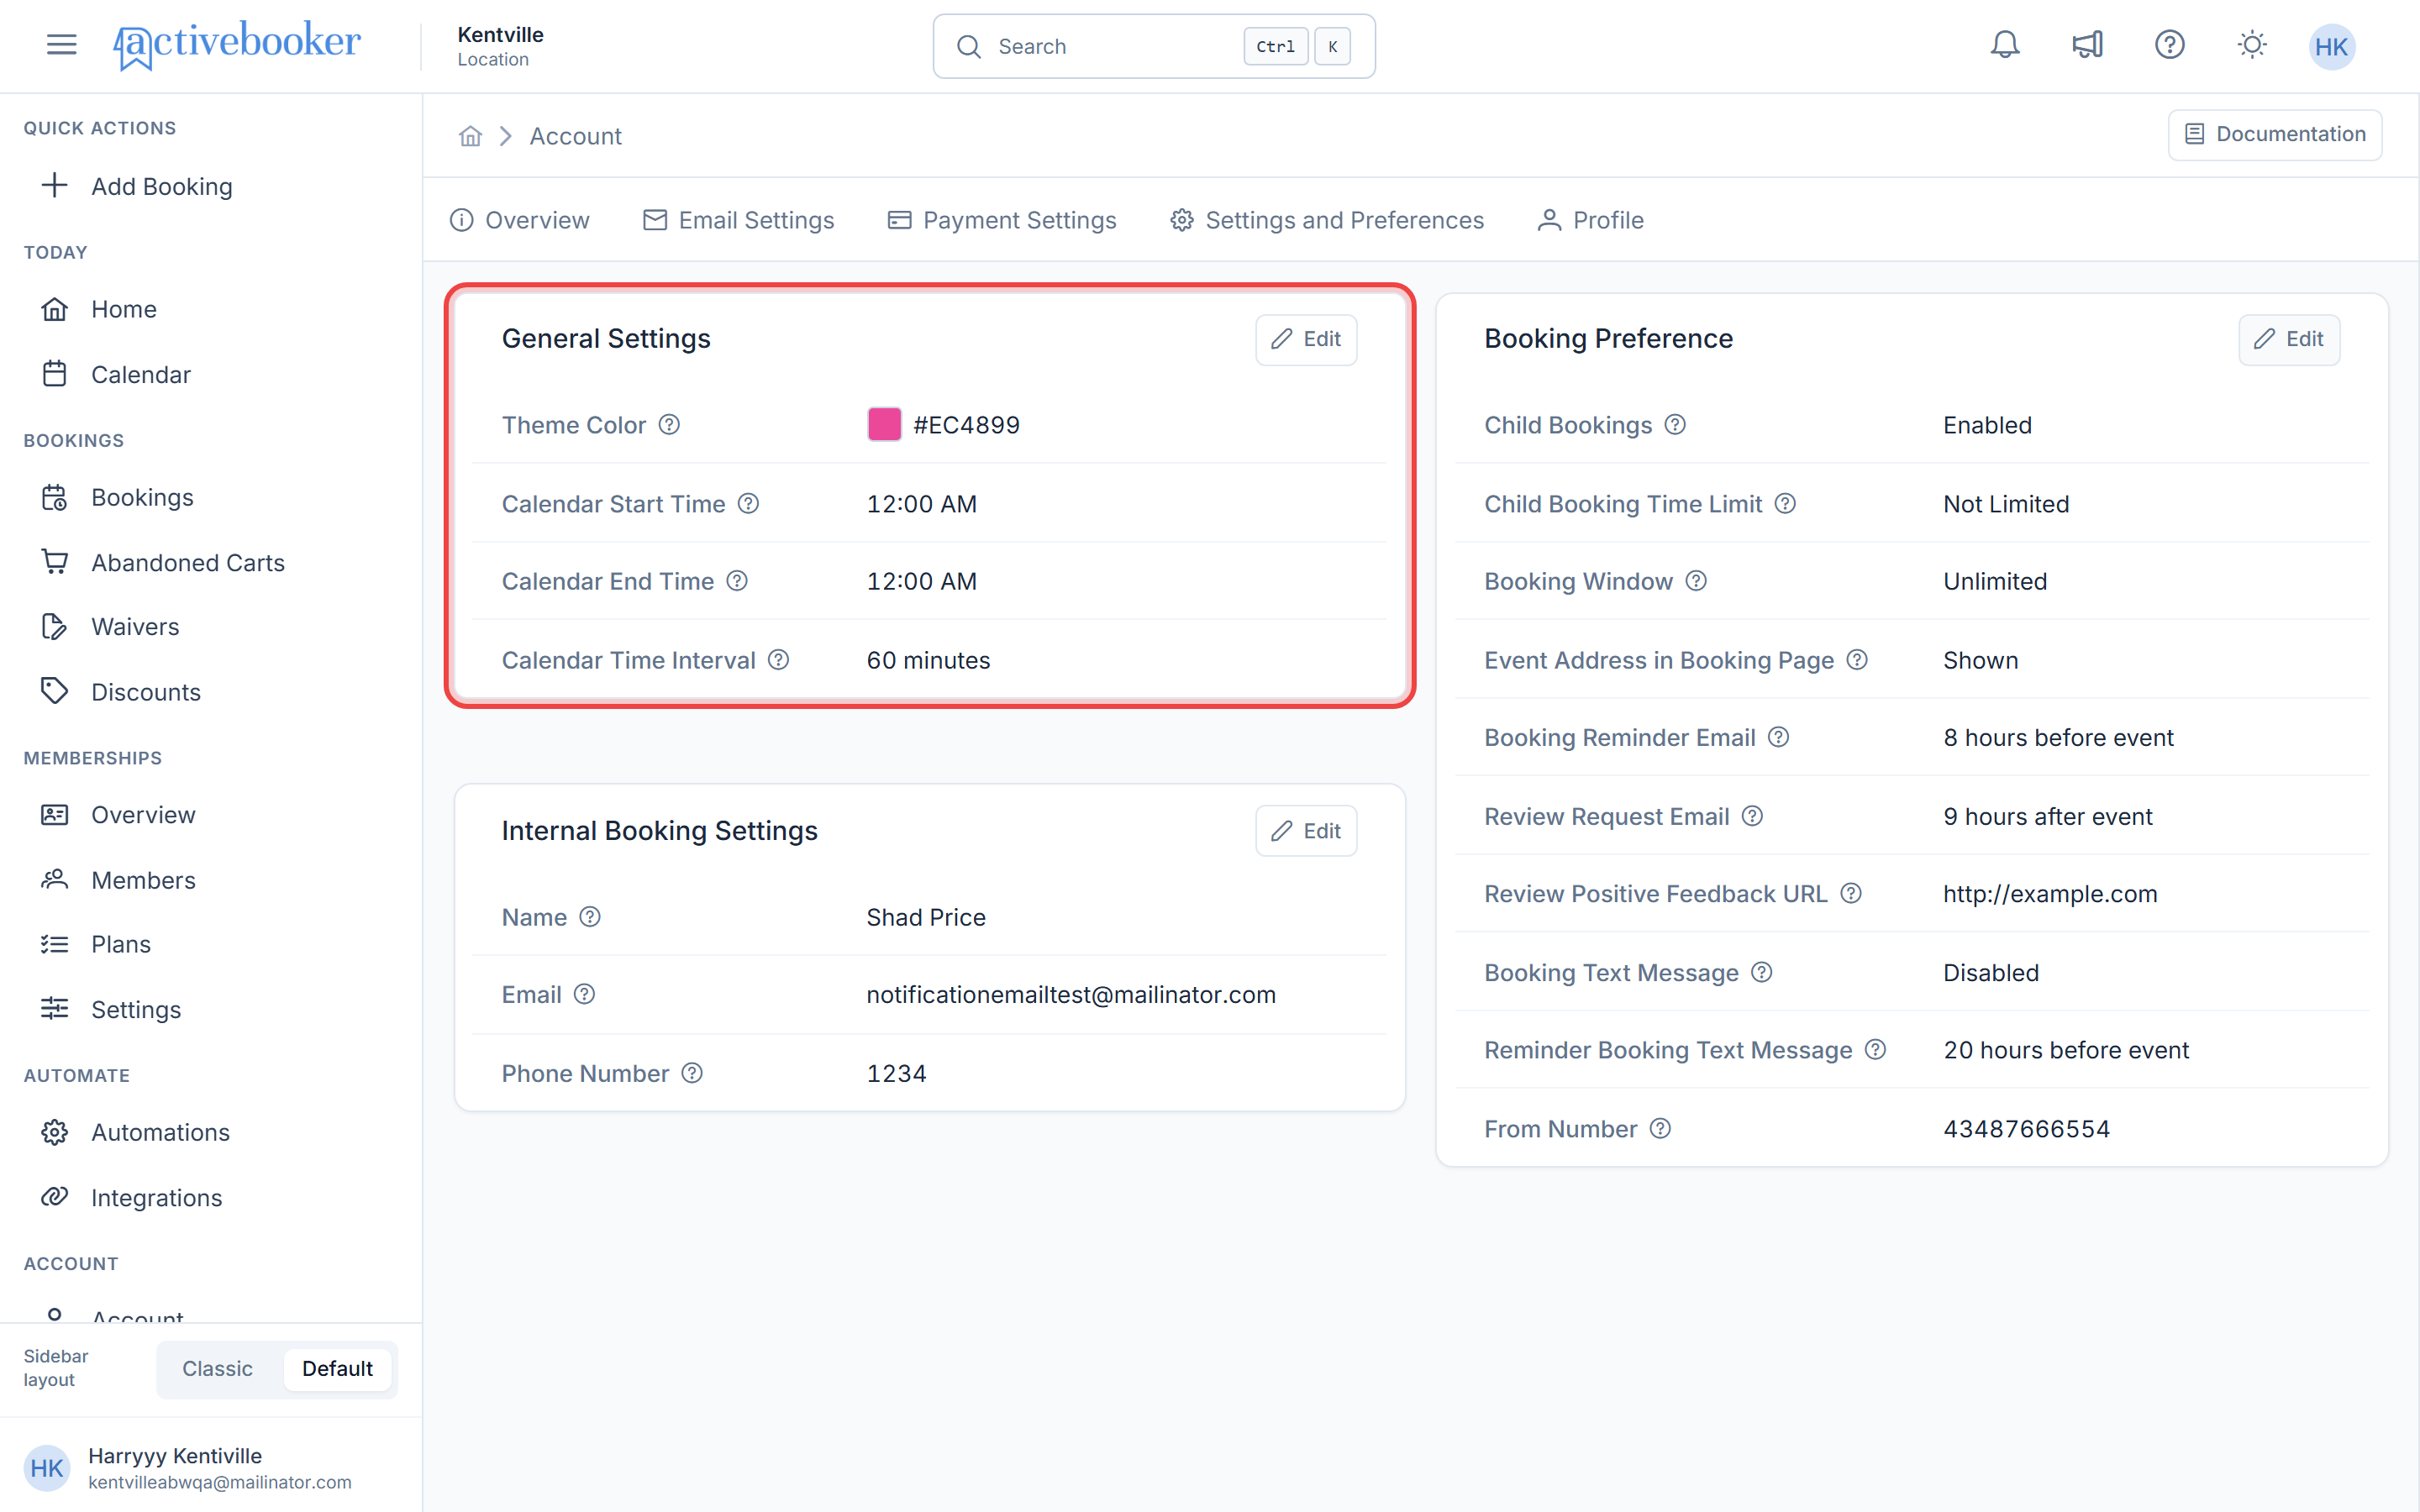The image size is (2420, 1512).
Task: Open the Overview tab
Action: (519, 220)
